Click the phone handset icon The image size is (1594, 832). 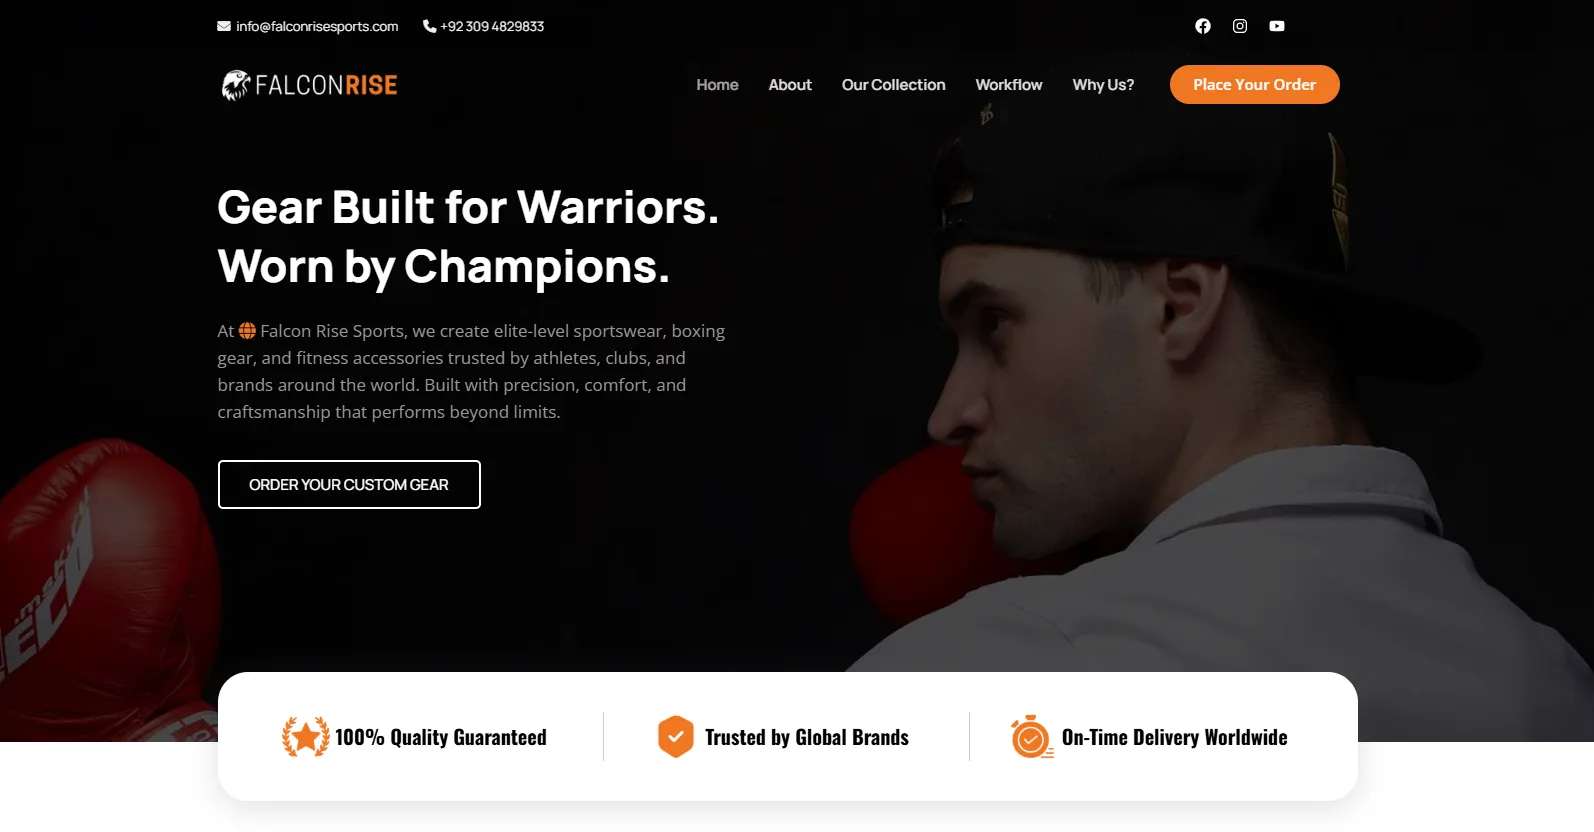click(x=429, y=26)
